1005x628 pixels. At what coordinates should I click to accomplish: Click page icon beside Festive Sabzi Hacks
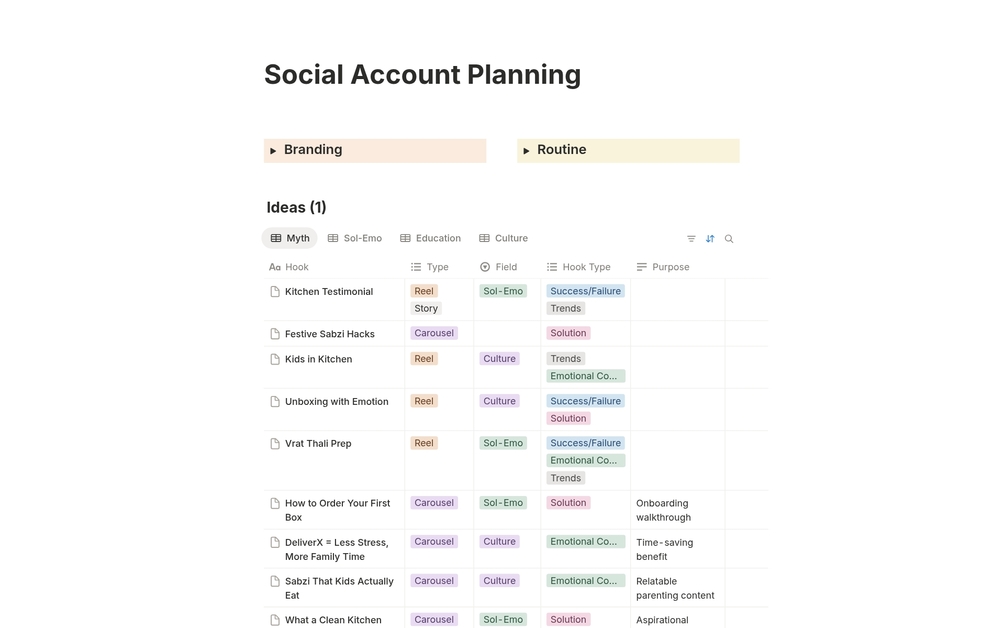tap(275, 334)
